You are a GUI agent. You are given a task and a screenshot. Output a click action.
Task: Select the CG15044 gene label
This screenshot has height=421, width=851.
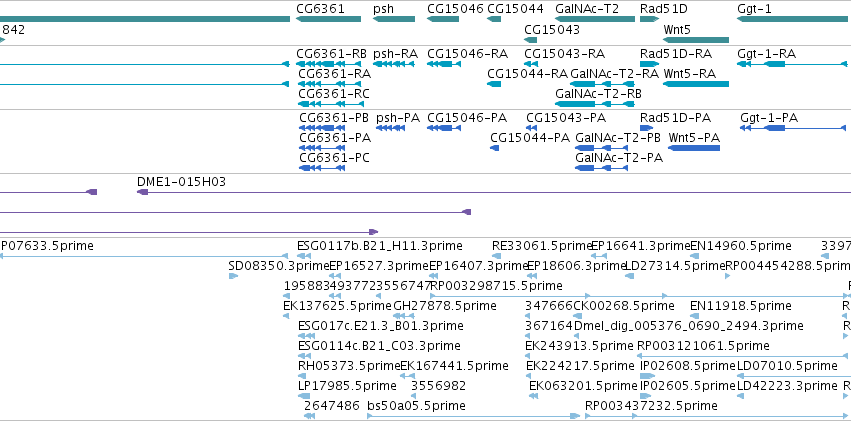click(515, 9)
